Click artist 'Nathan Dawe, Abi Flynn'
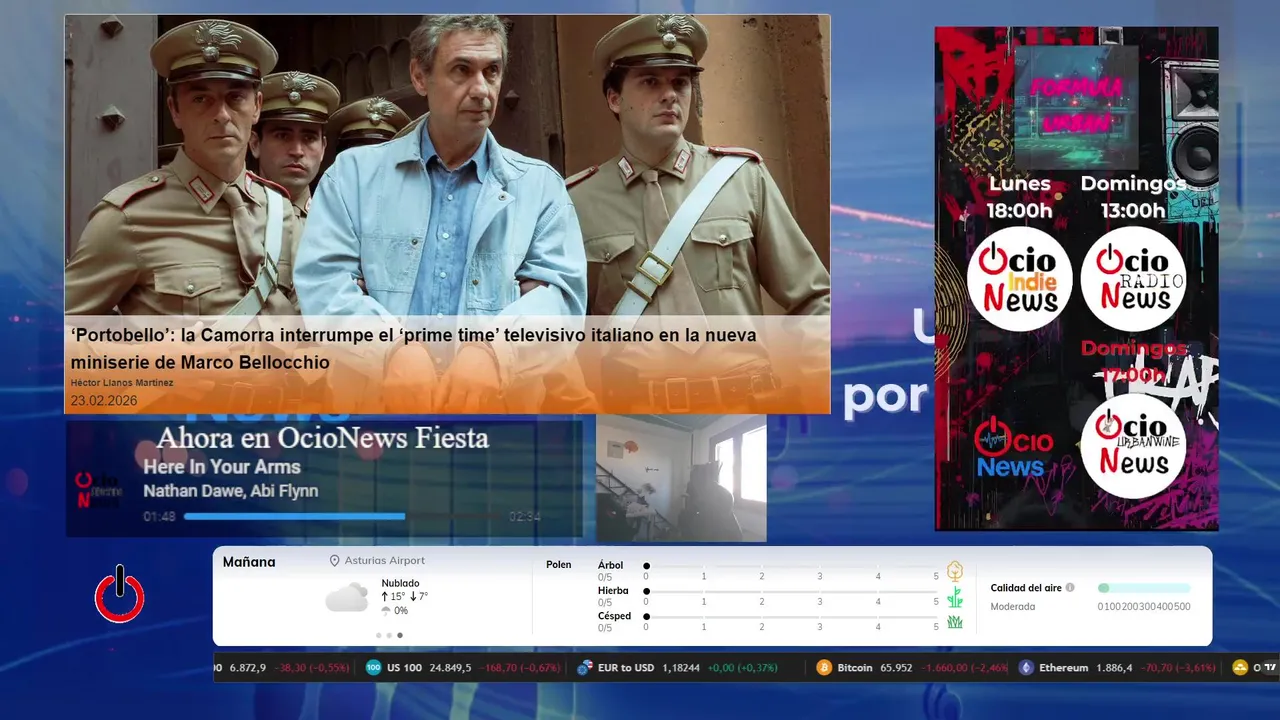1280x720 pixels. (230, 491)
